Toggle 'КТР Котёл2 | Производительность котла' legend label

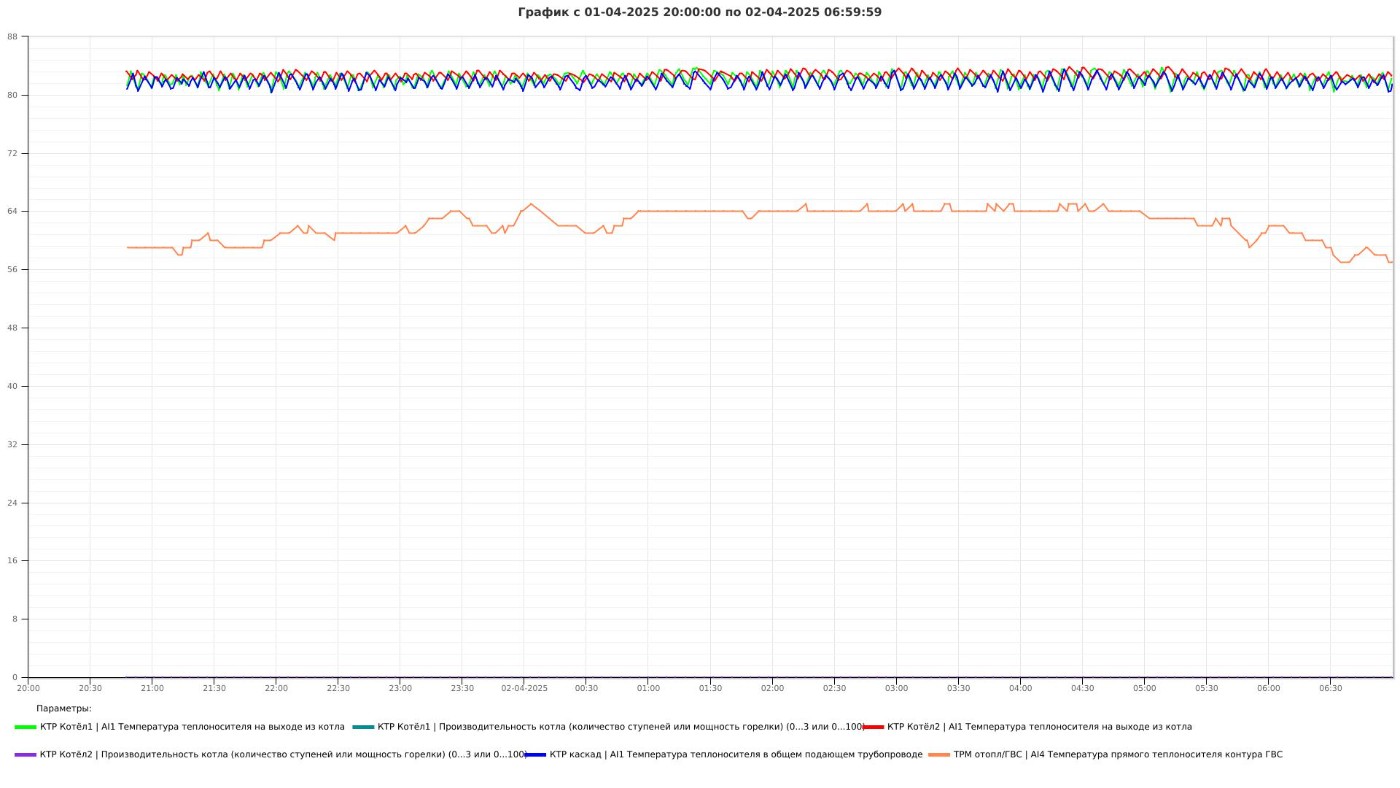[x=282, y=755]
